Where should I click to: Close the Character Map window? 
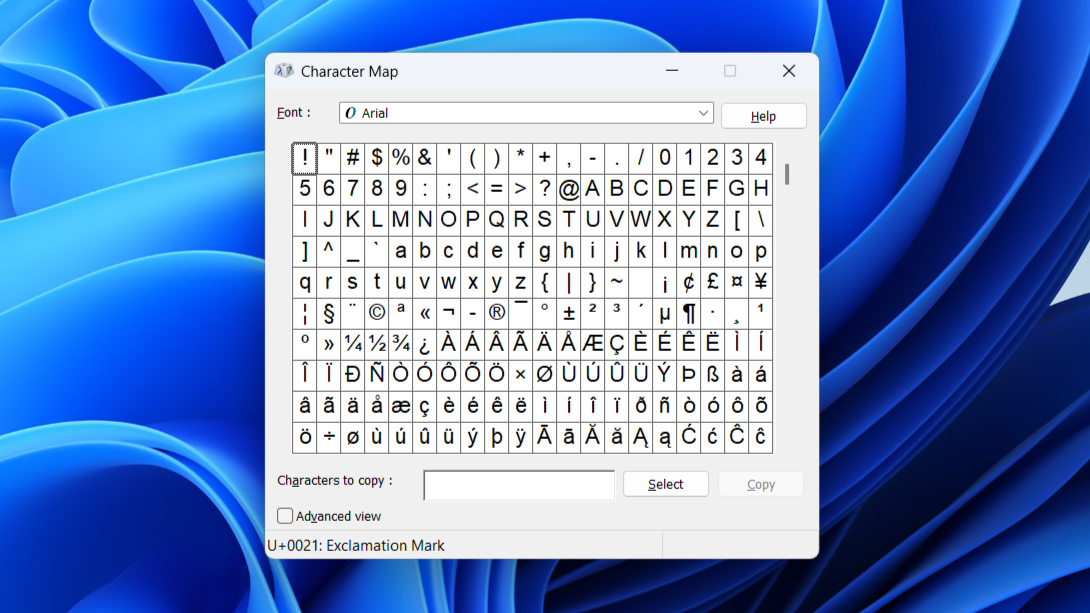(788, 71)
